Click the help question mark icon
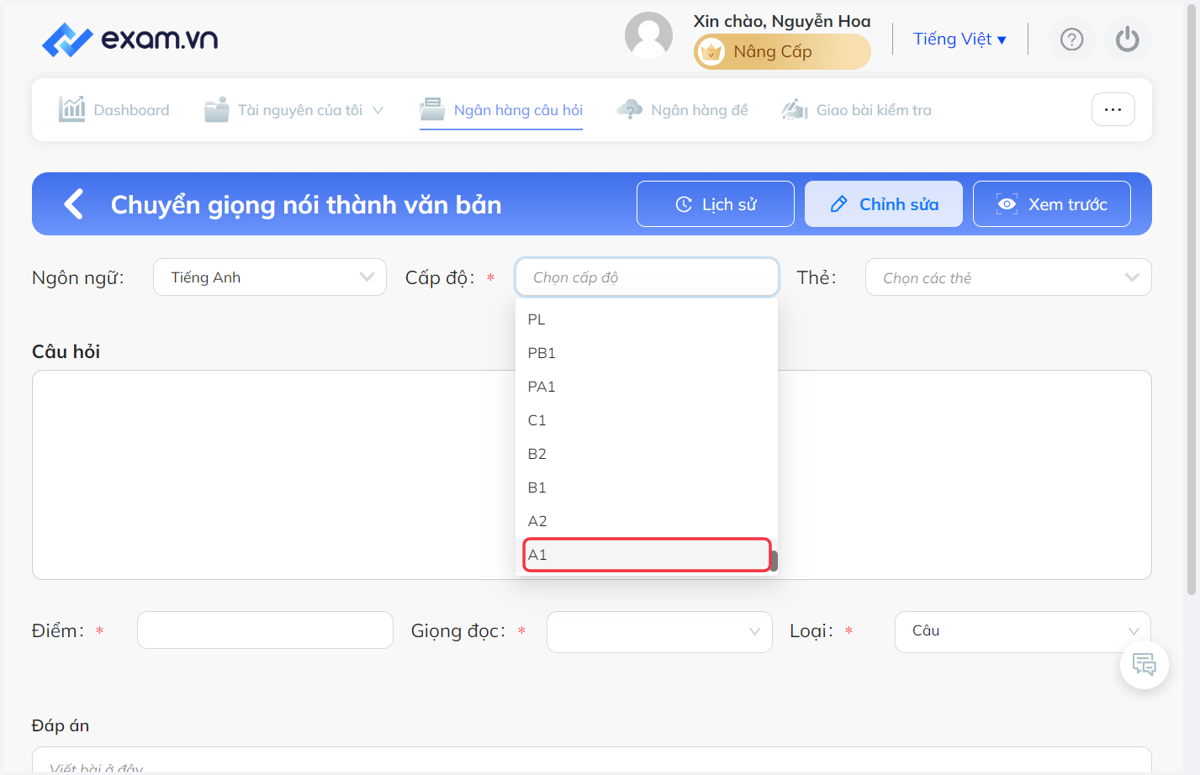This screenshot has height=775, width=1200. (1072, 39)
